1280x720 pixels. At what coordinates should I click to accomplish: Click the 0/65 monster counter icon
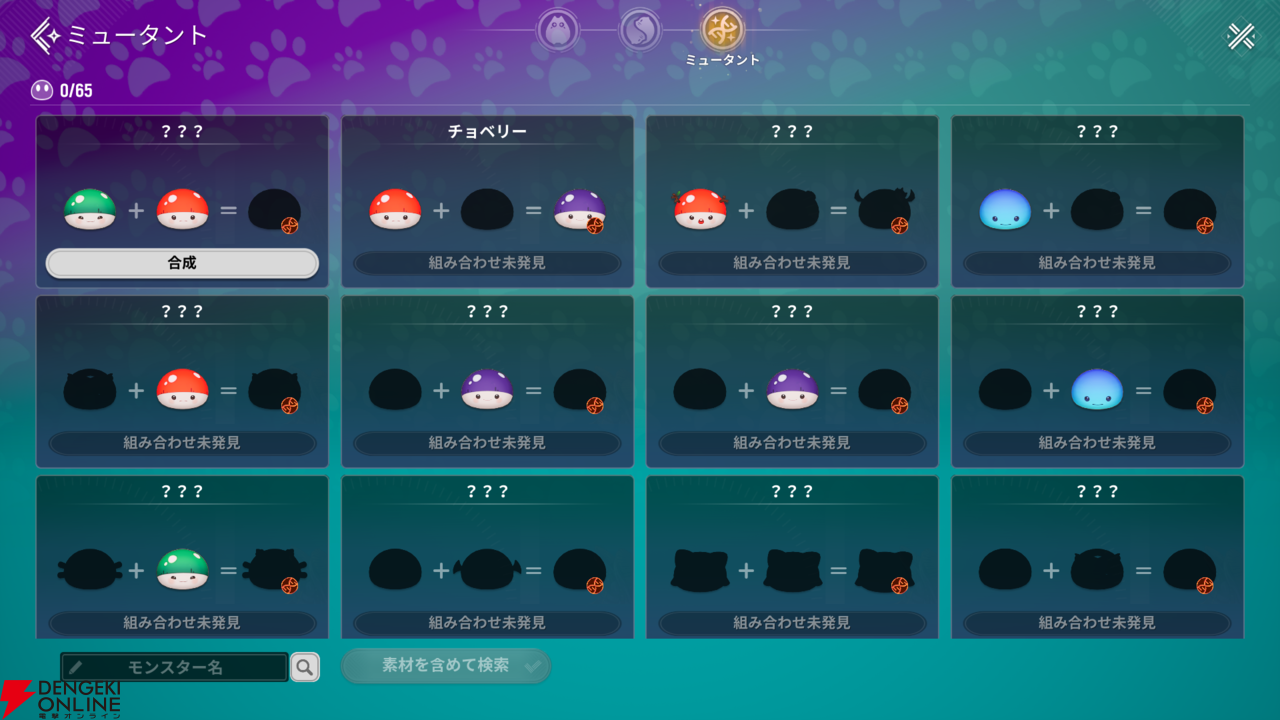42,91
